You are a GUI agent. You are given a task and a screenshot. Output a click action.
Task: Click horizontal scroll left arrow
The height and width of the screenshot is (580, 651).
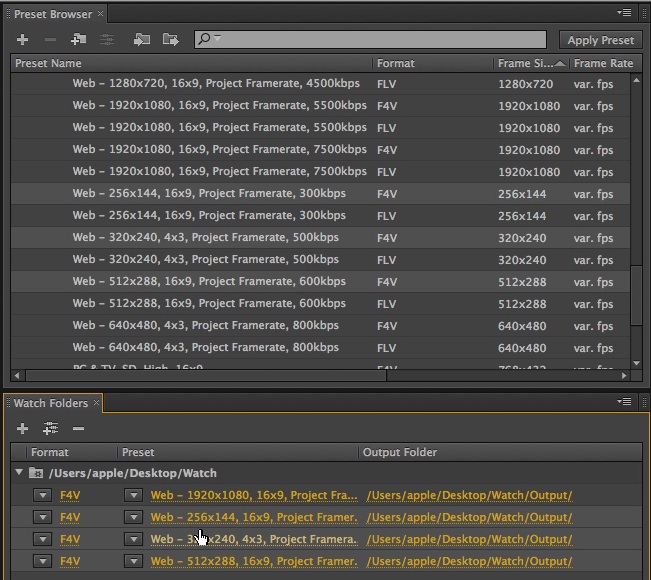(x=17, y=376)
